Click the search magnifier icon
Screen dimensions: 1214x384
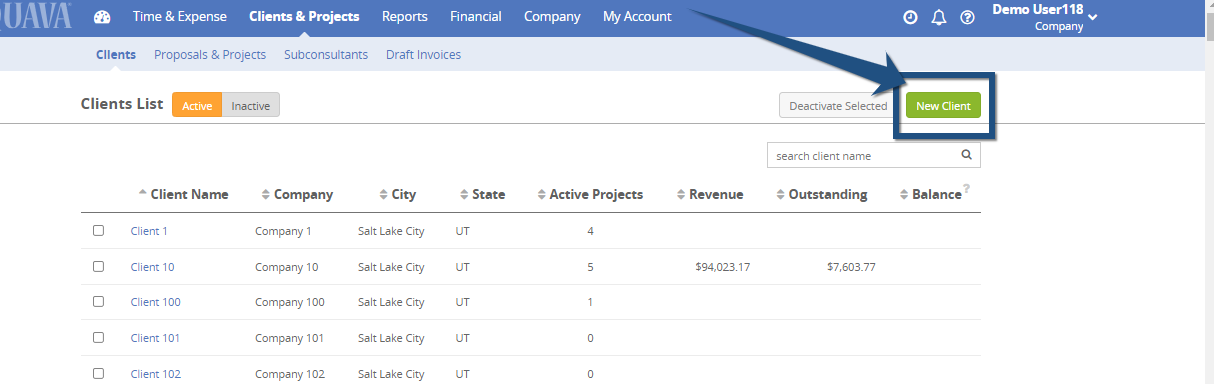tap(966, 155)
